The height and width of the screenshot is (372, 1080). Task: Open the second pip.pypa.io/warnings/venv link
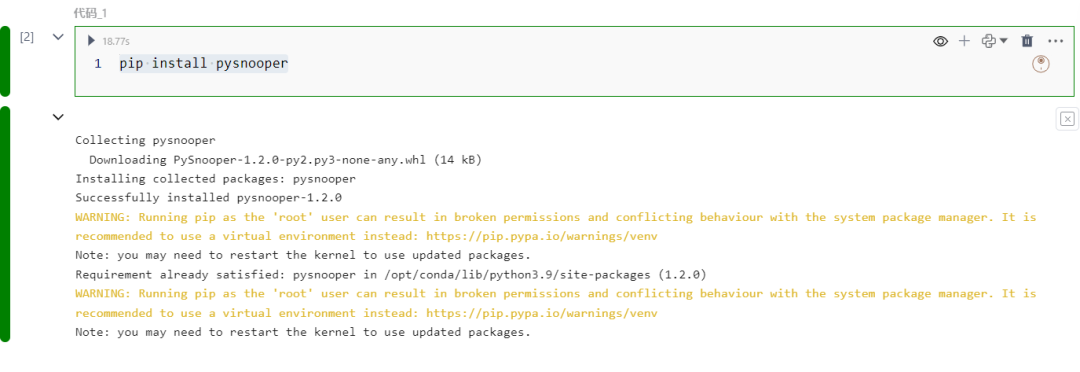(541, 313)
